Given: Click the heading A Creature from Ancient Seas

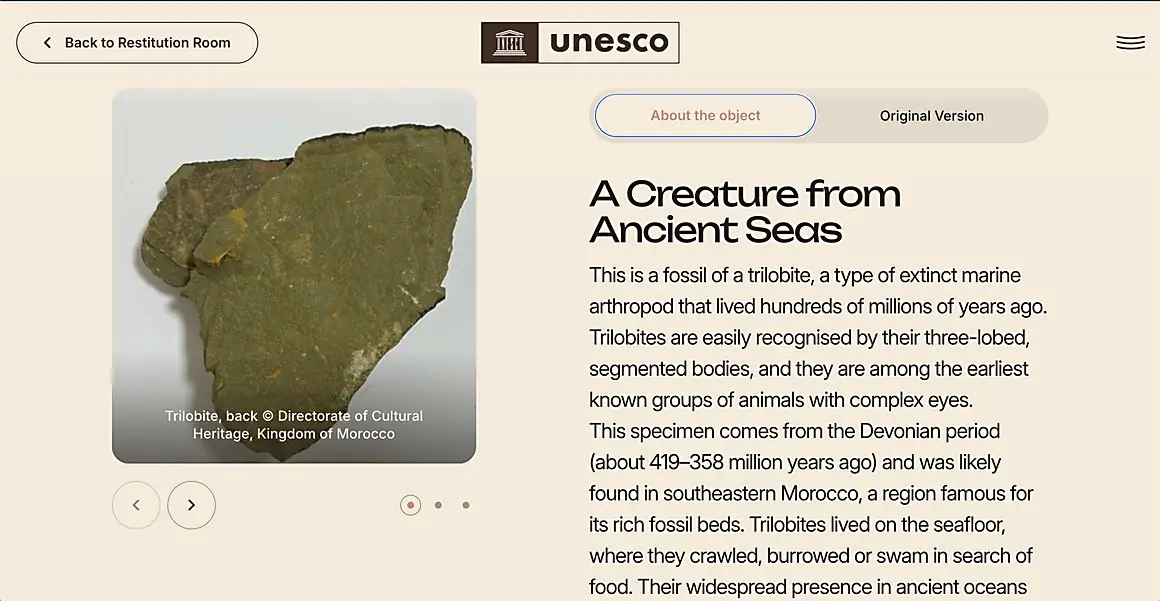Looking at the screenshot, I should point(745,211).
